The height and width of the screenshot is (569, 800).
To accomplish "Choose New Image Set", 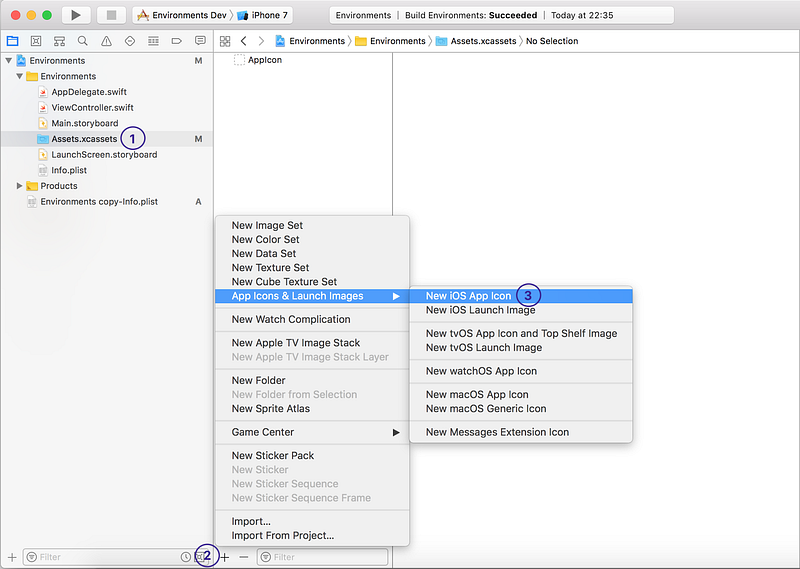I will (x=312, y=226).
